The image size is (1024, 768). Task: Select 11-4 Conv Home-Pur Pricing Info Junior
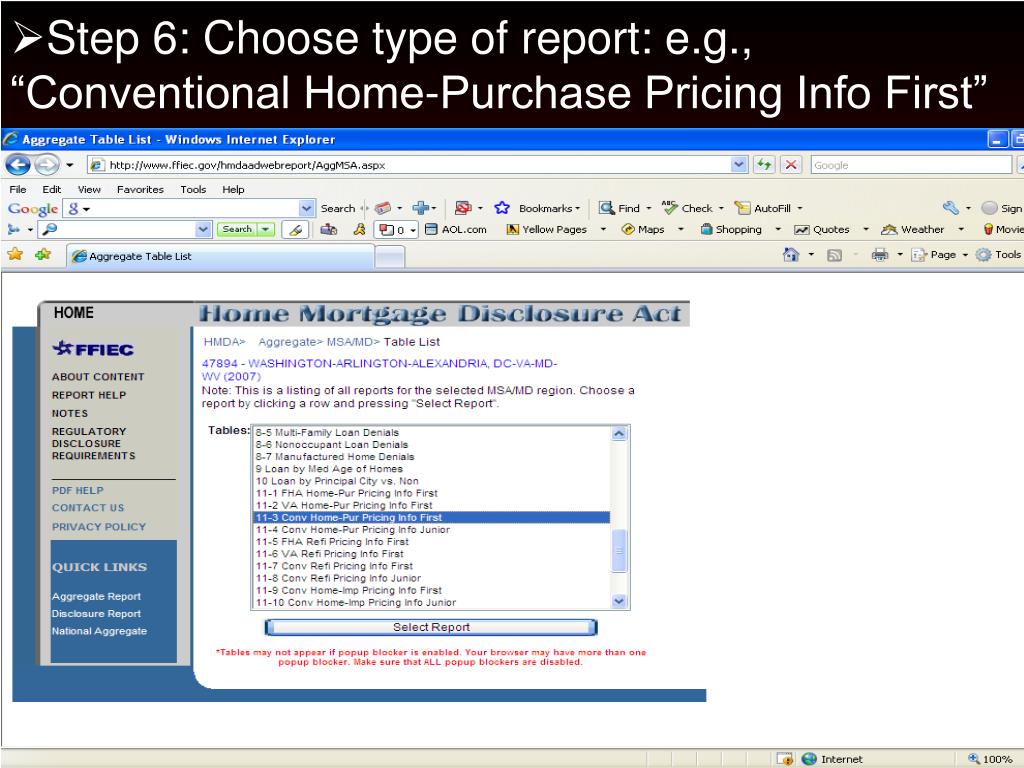[431, 530]
